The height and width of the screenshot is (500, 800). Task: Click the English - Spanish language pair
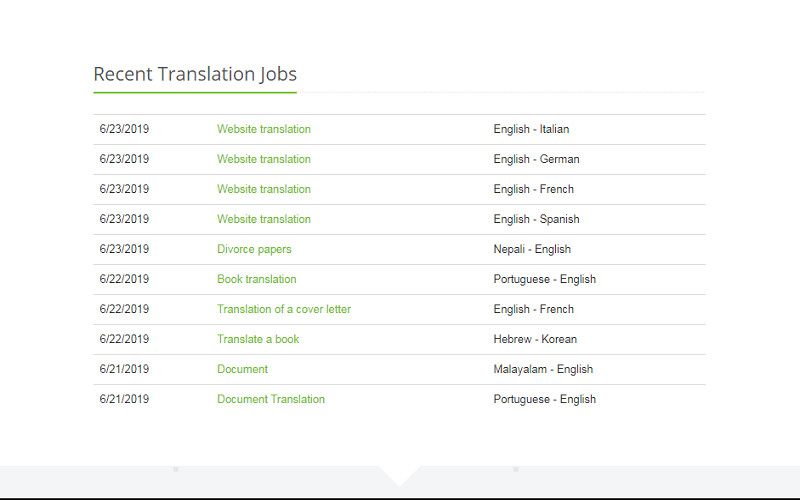536,219
